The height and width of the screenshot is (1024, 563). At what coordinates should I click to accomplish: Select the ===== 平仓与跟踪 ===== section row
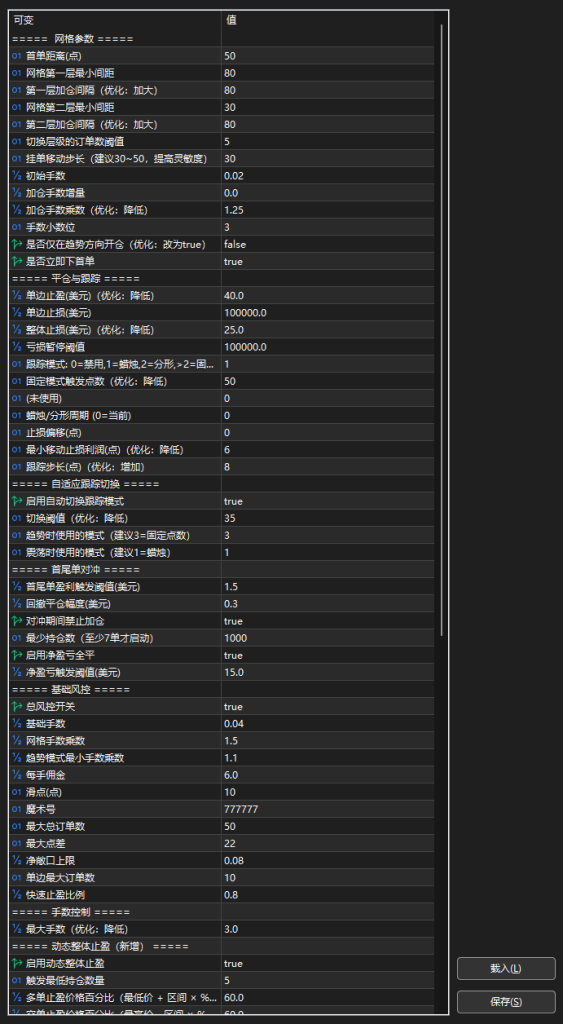(x=221, y=279)
